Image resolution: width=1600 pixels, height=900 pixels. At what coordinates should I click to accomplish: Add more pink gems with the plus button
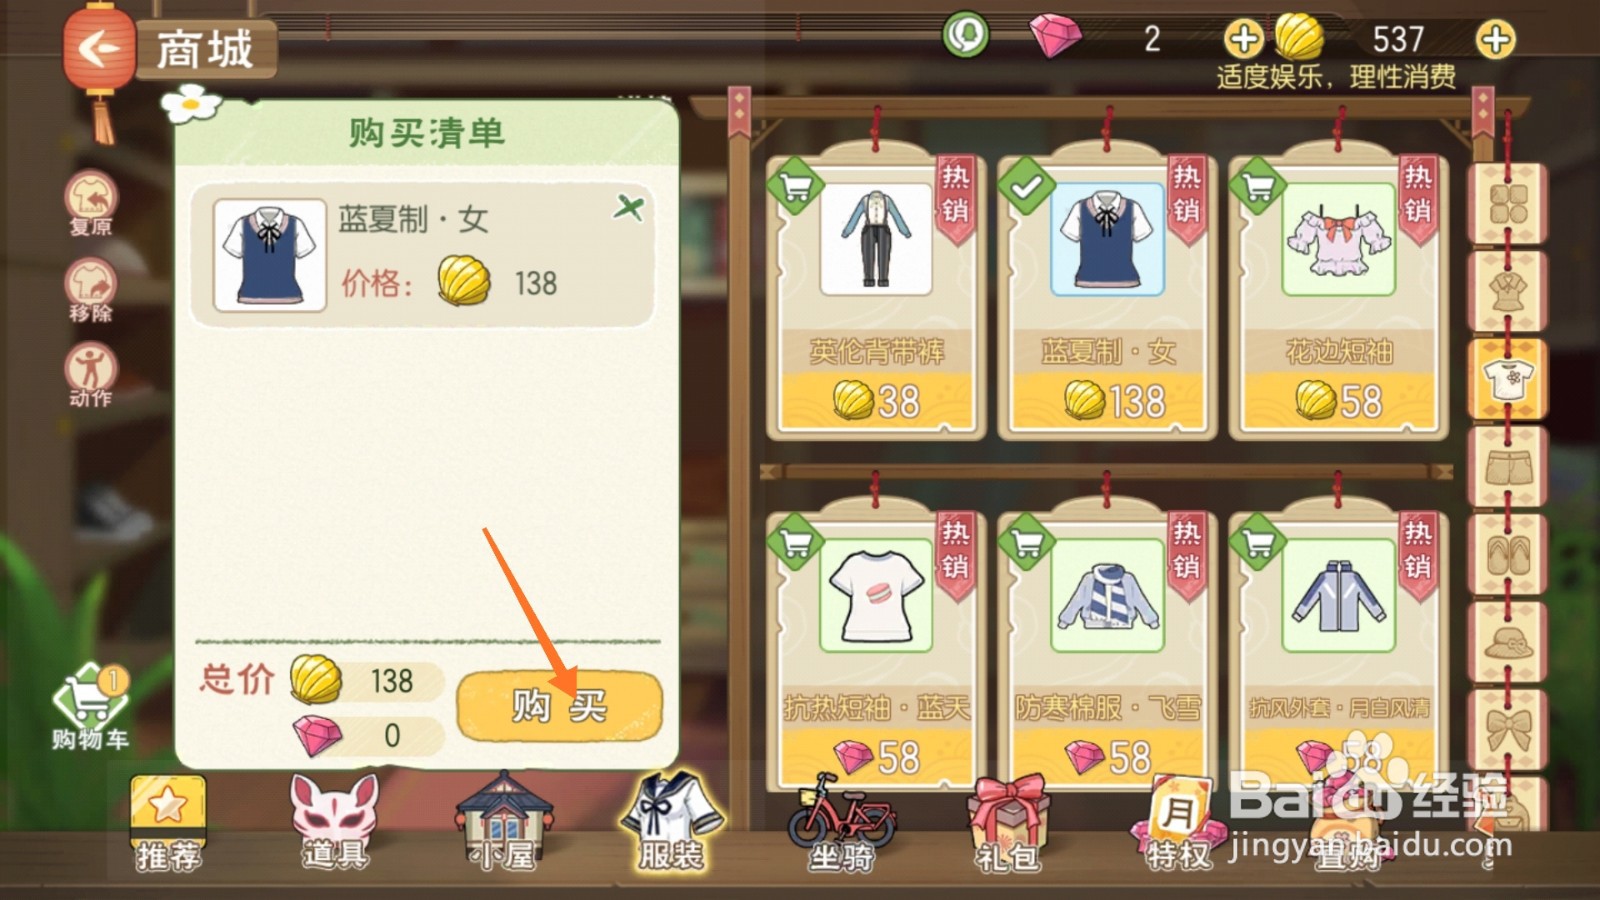point(1243,40)
